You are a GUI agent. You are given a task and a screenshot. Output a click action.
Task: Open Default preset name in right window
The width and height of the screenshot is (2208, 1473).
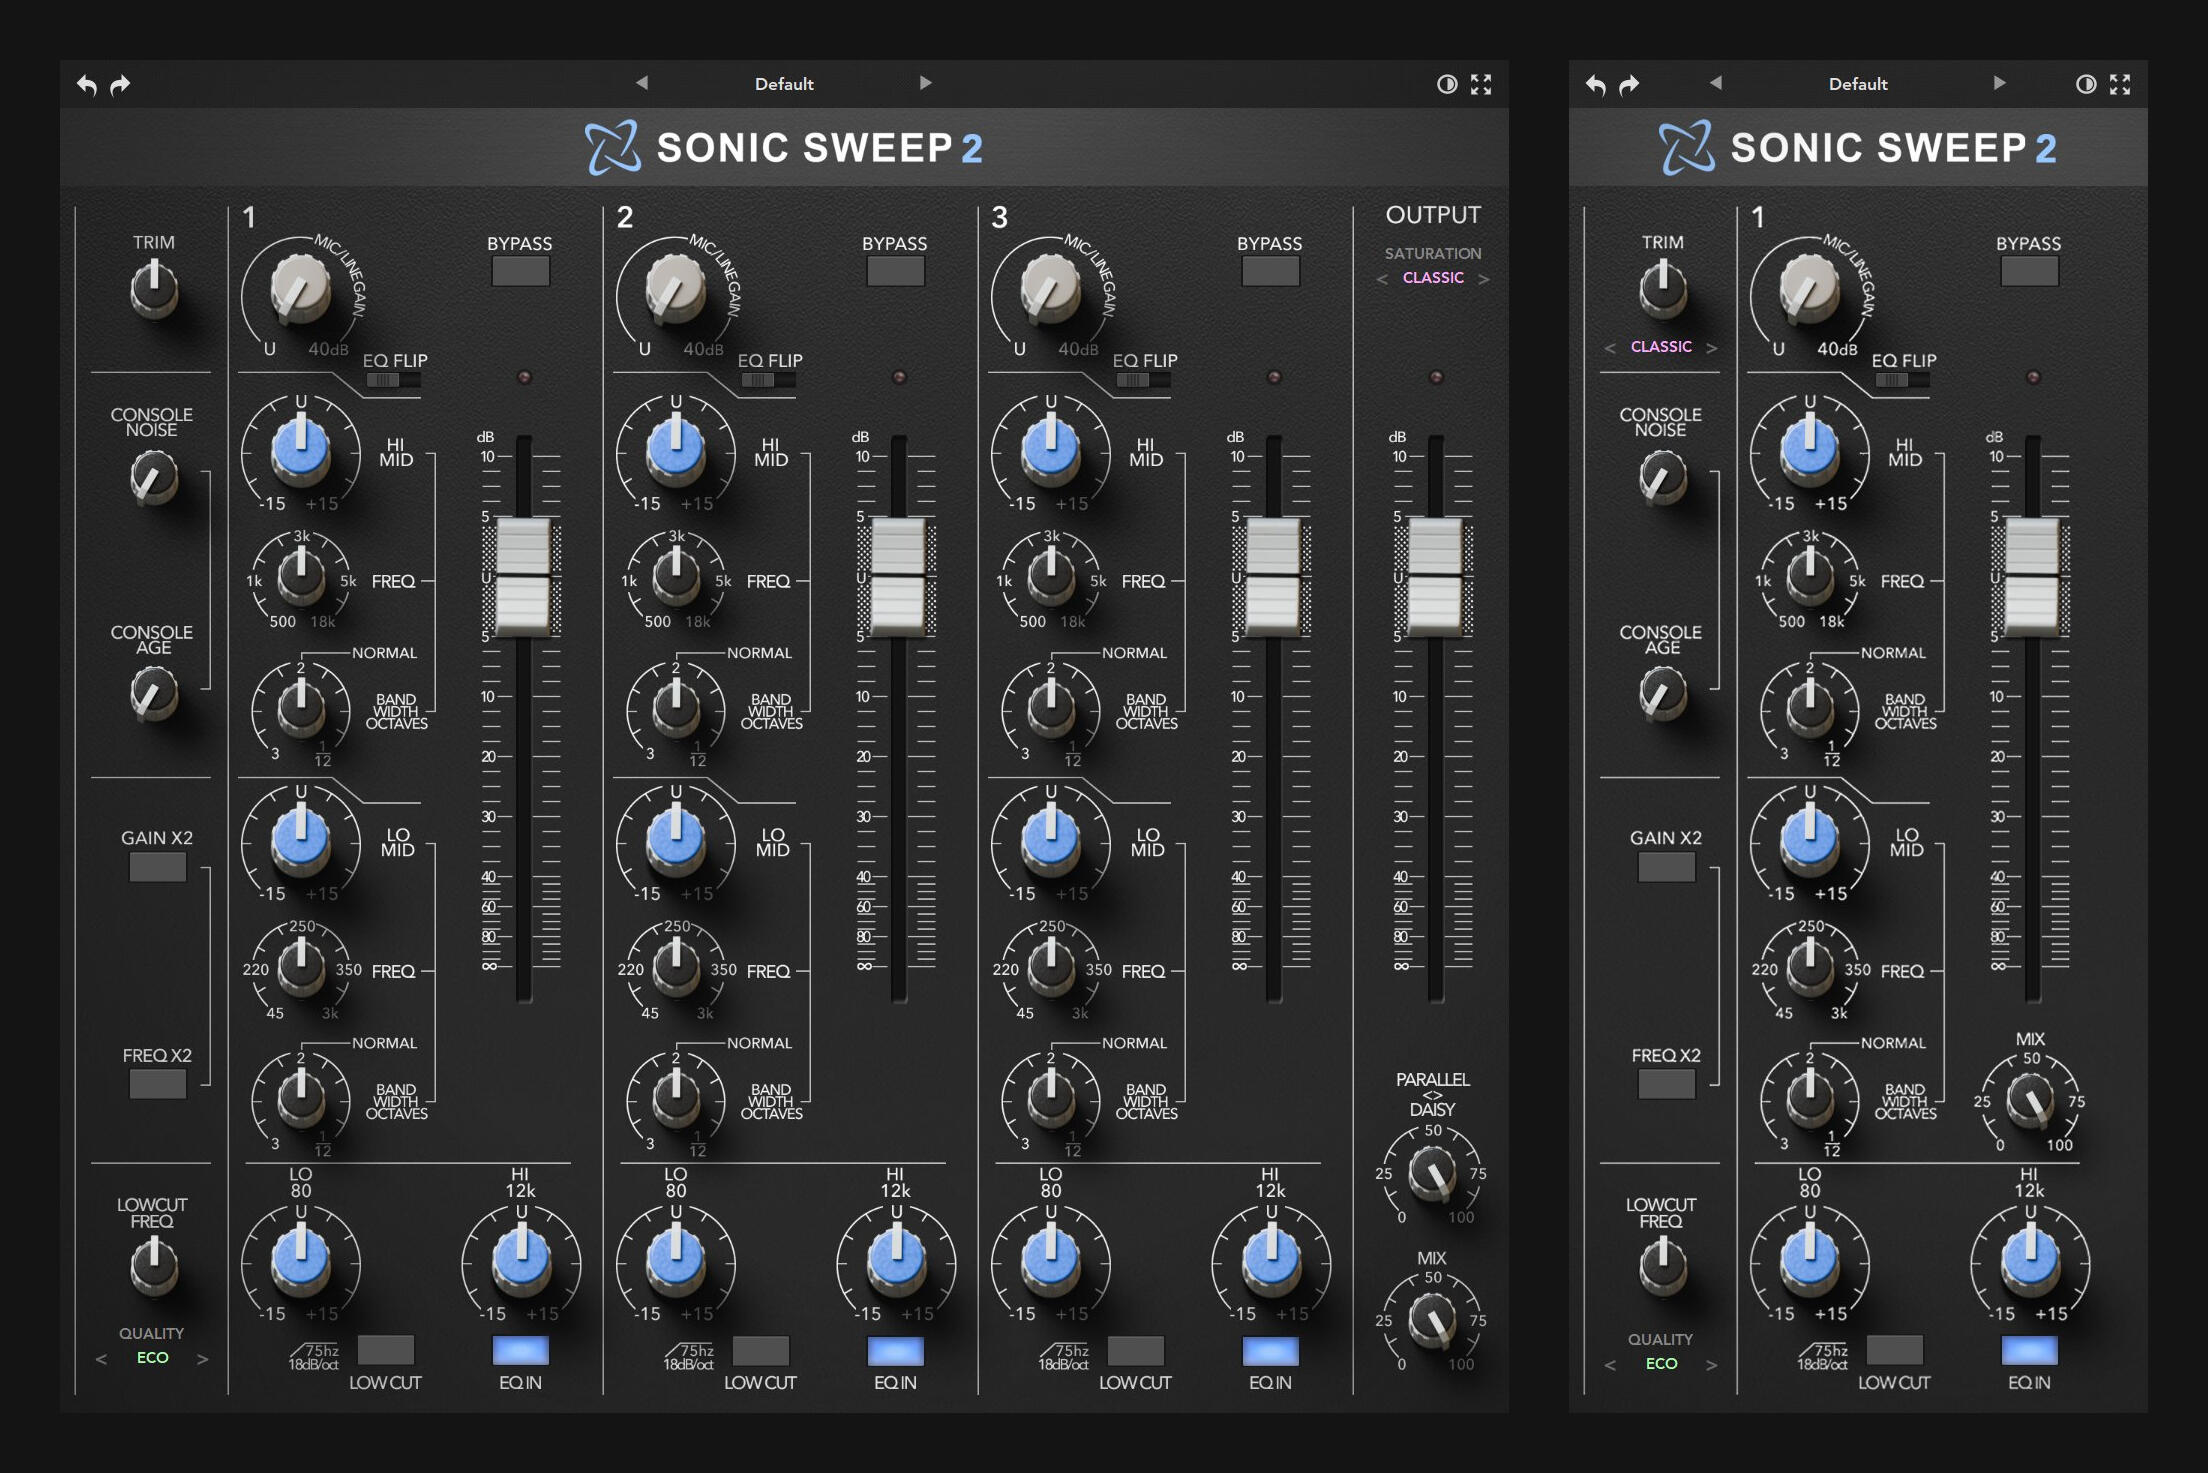click(x=1858, y=84)
